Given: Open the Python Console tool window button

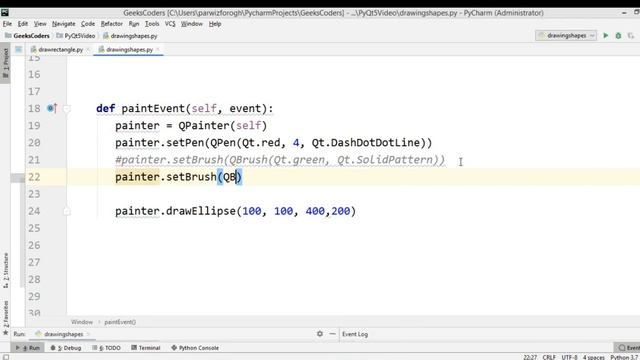Looking at the screenshot, I should click(x=195, y=348).
